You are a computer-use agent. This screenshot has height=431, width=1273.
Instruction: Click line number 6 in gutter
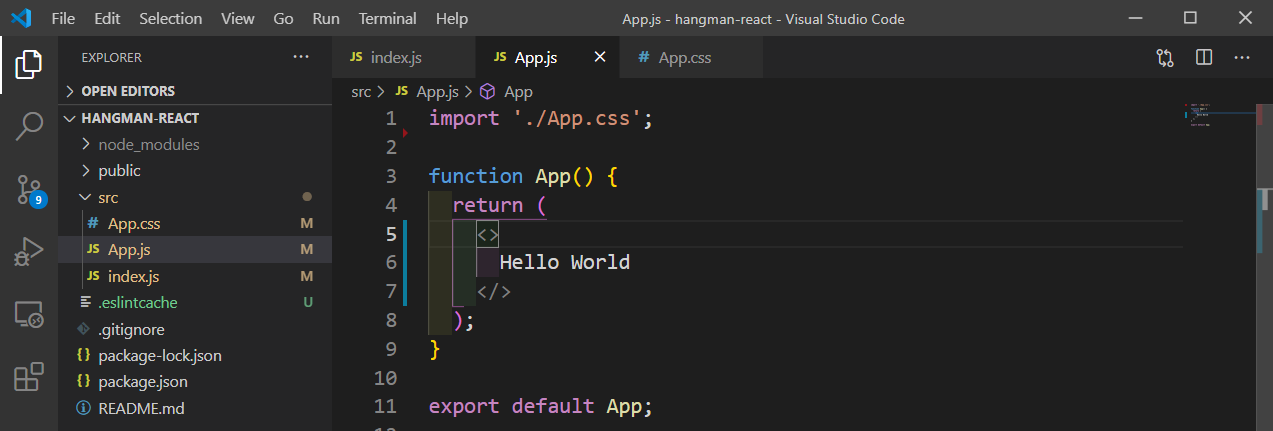coord(391,262)
